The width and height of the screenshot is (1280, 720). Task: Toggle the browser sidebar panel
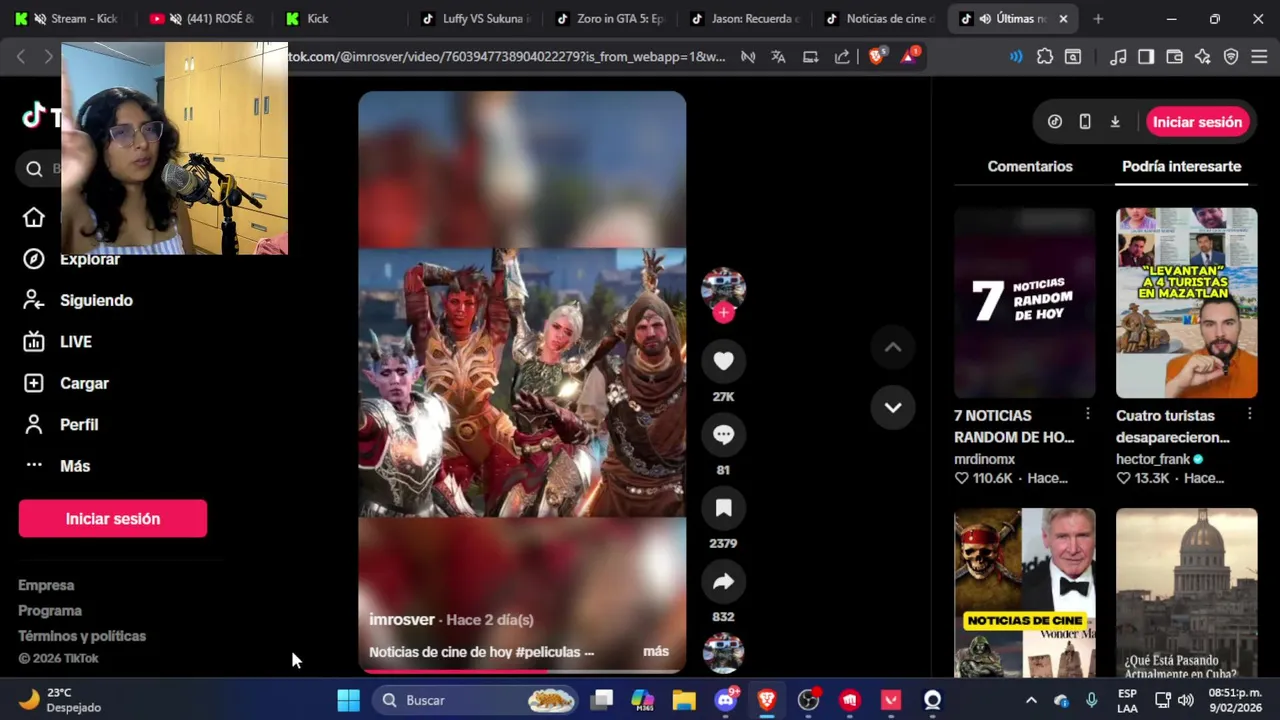tap(1147, 57)
